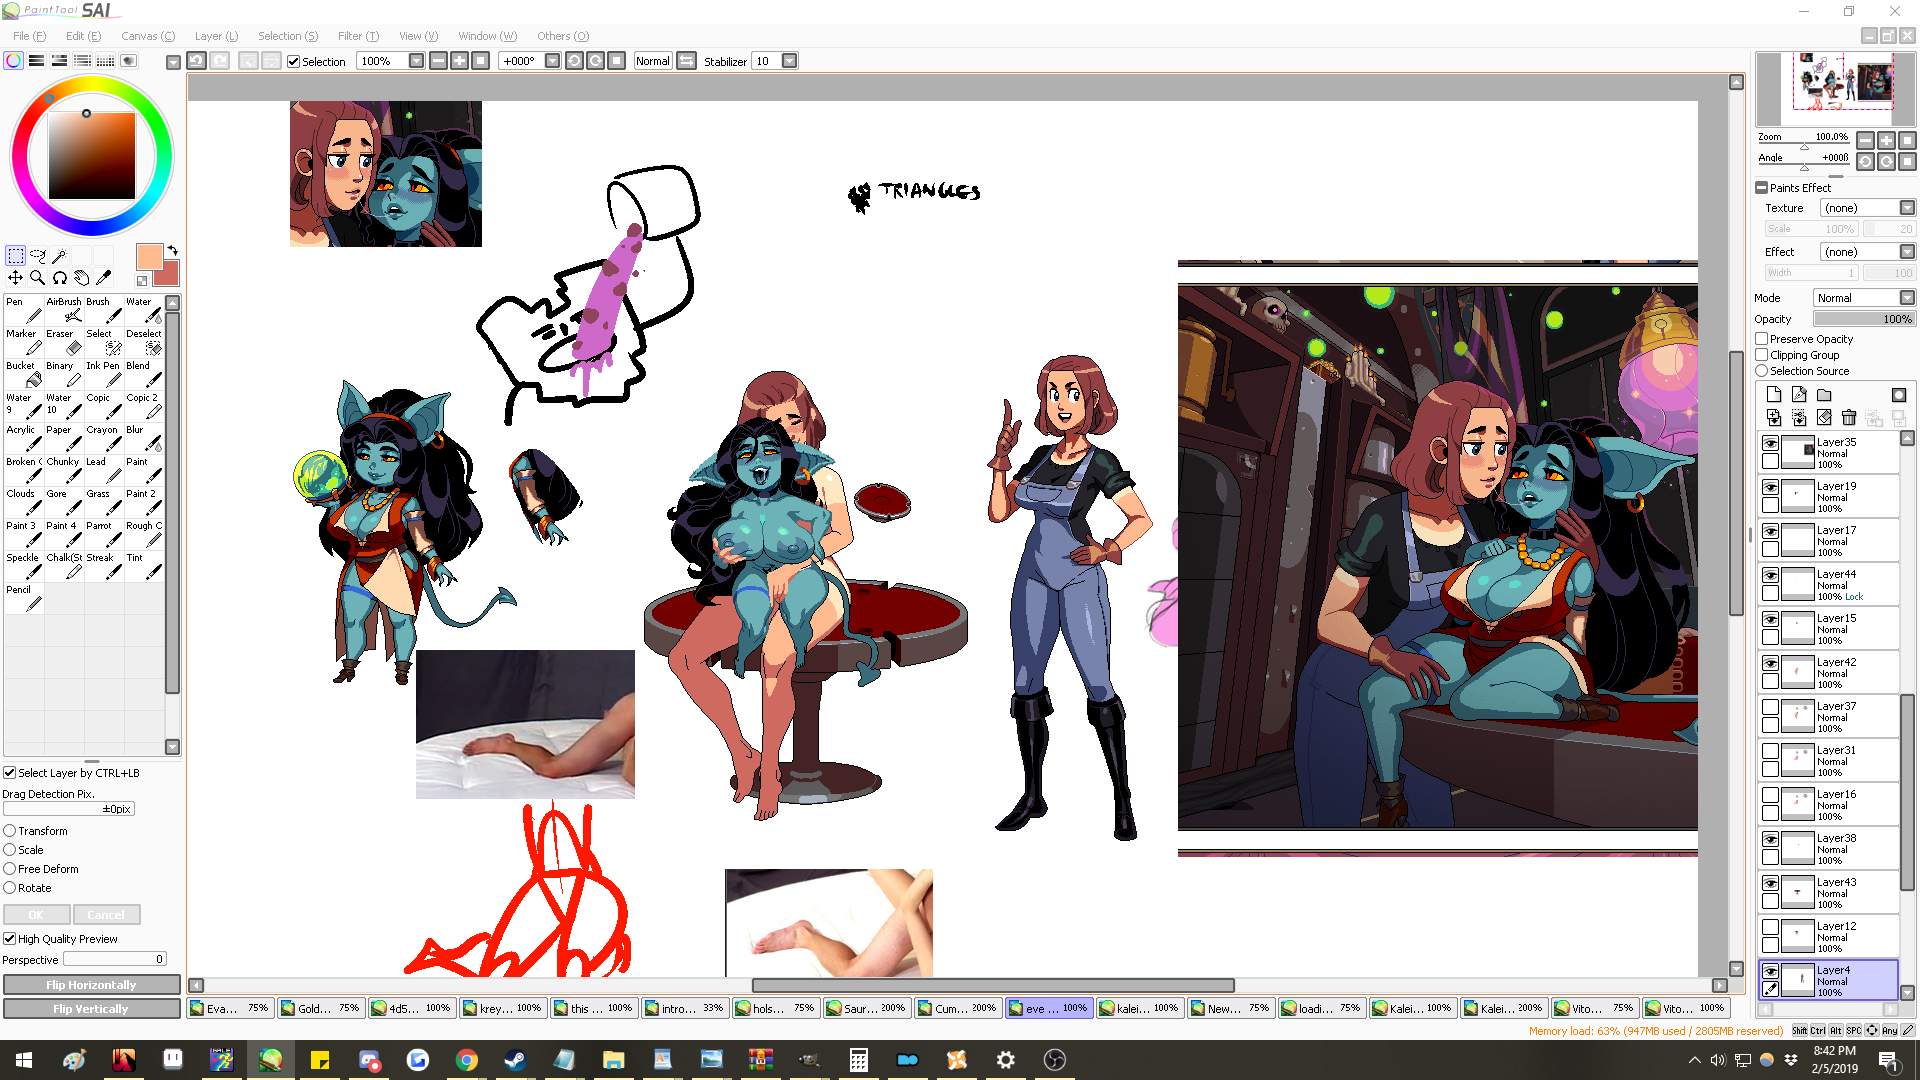Expand the layer blending Mode dropdown
This screenshot has width=1920, height=1080.
tap(1906, 298)
